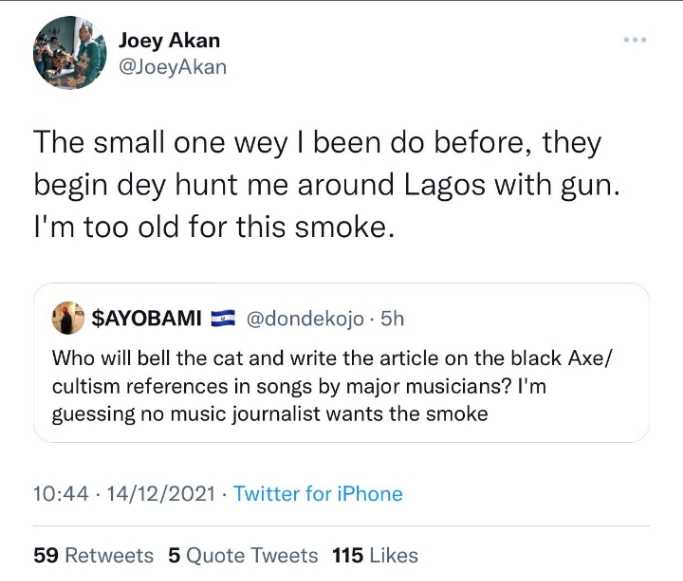Screen dimensions: 683x581
Task: Click the 5h timestamp on quoted tweet
Action: [x=392, y=319]
